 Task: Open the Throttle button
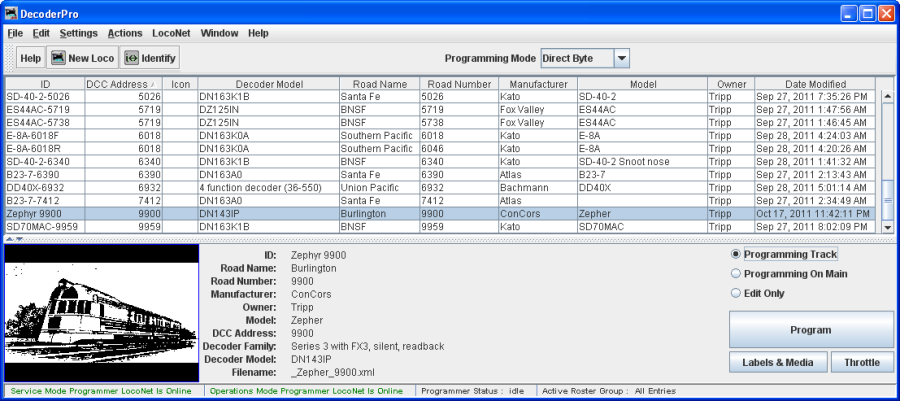[862, 362]
